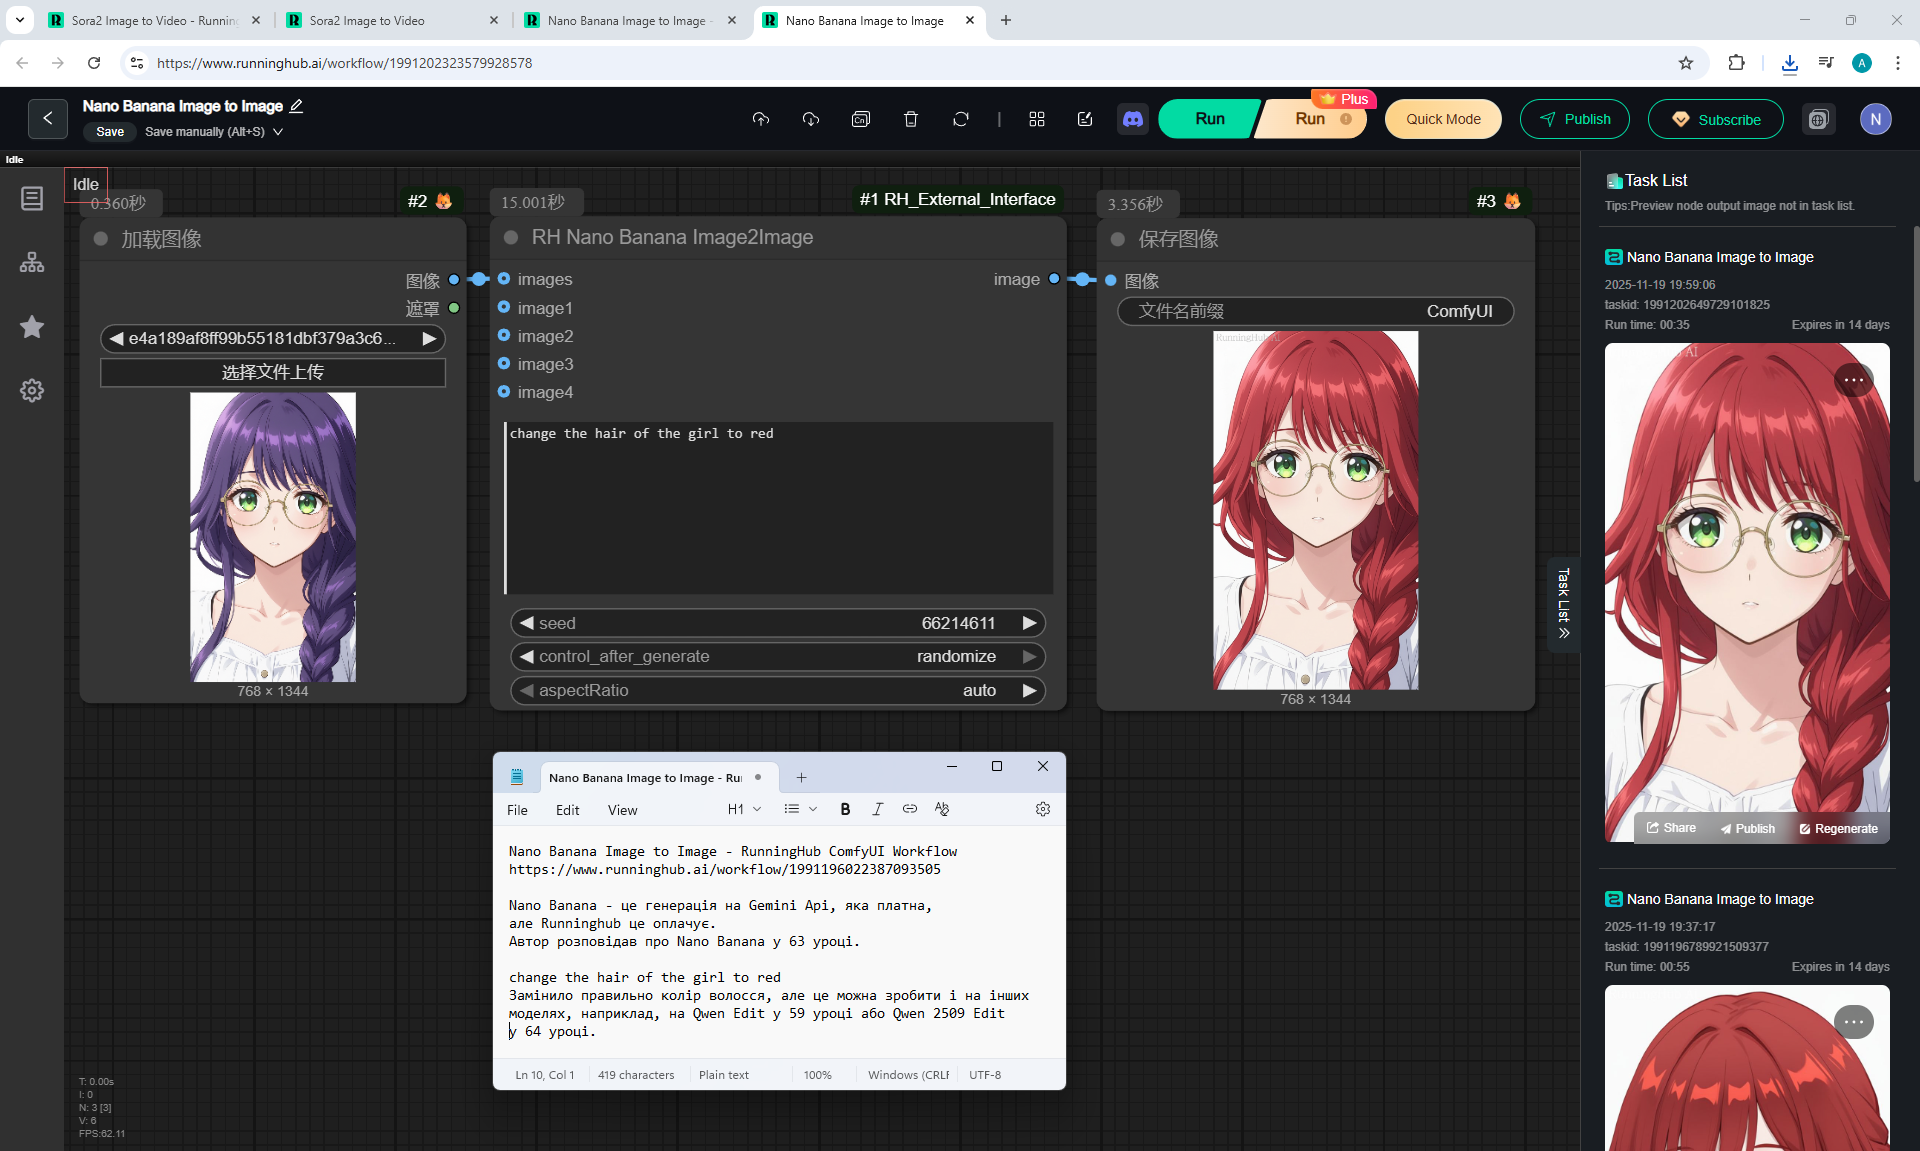Toggle the collapse dot on 加载图像 node
Screen dimensions: 1920x1151
pos(101,239)
